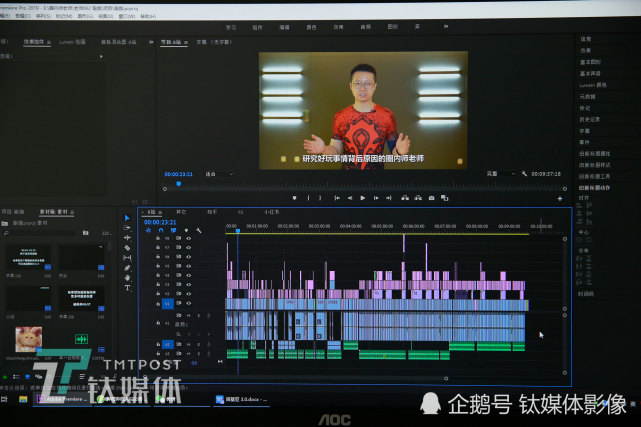The height and width of the screenshot is (427, 641).
Task: Switch to the 编辑 workspace tab
Action: tap(284, 27)
